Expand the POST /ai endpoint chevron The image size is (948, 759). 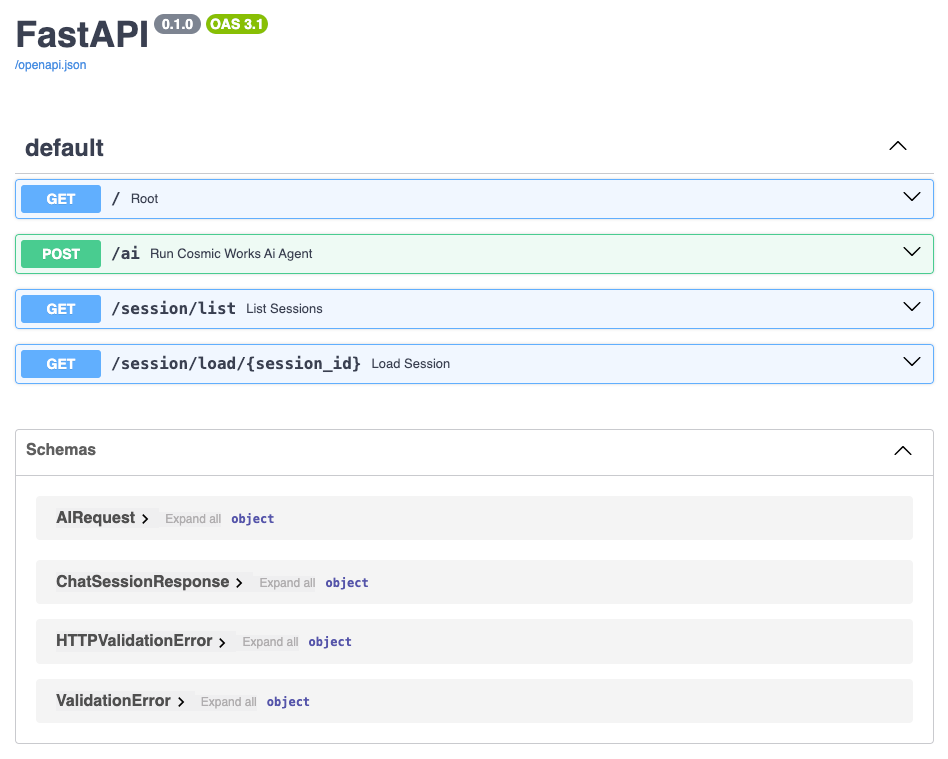point(912,252)
